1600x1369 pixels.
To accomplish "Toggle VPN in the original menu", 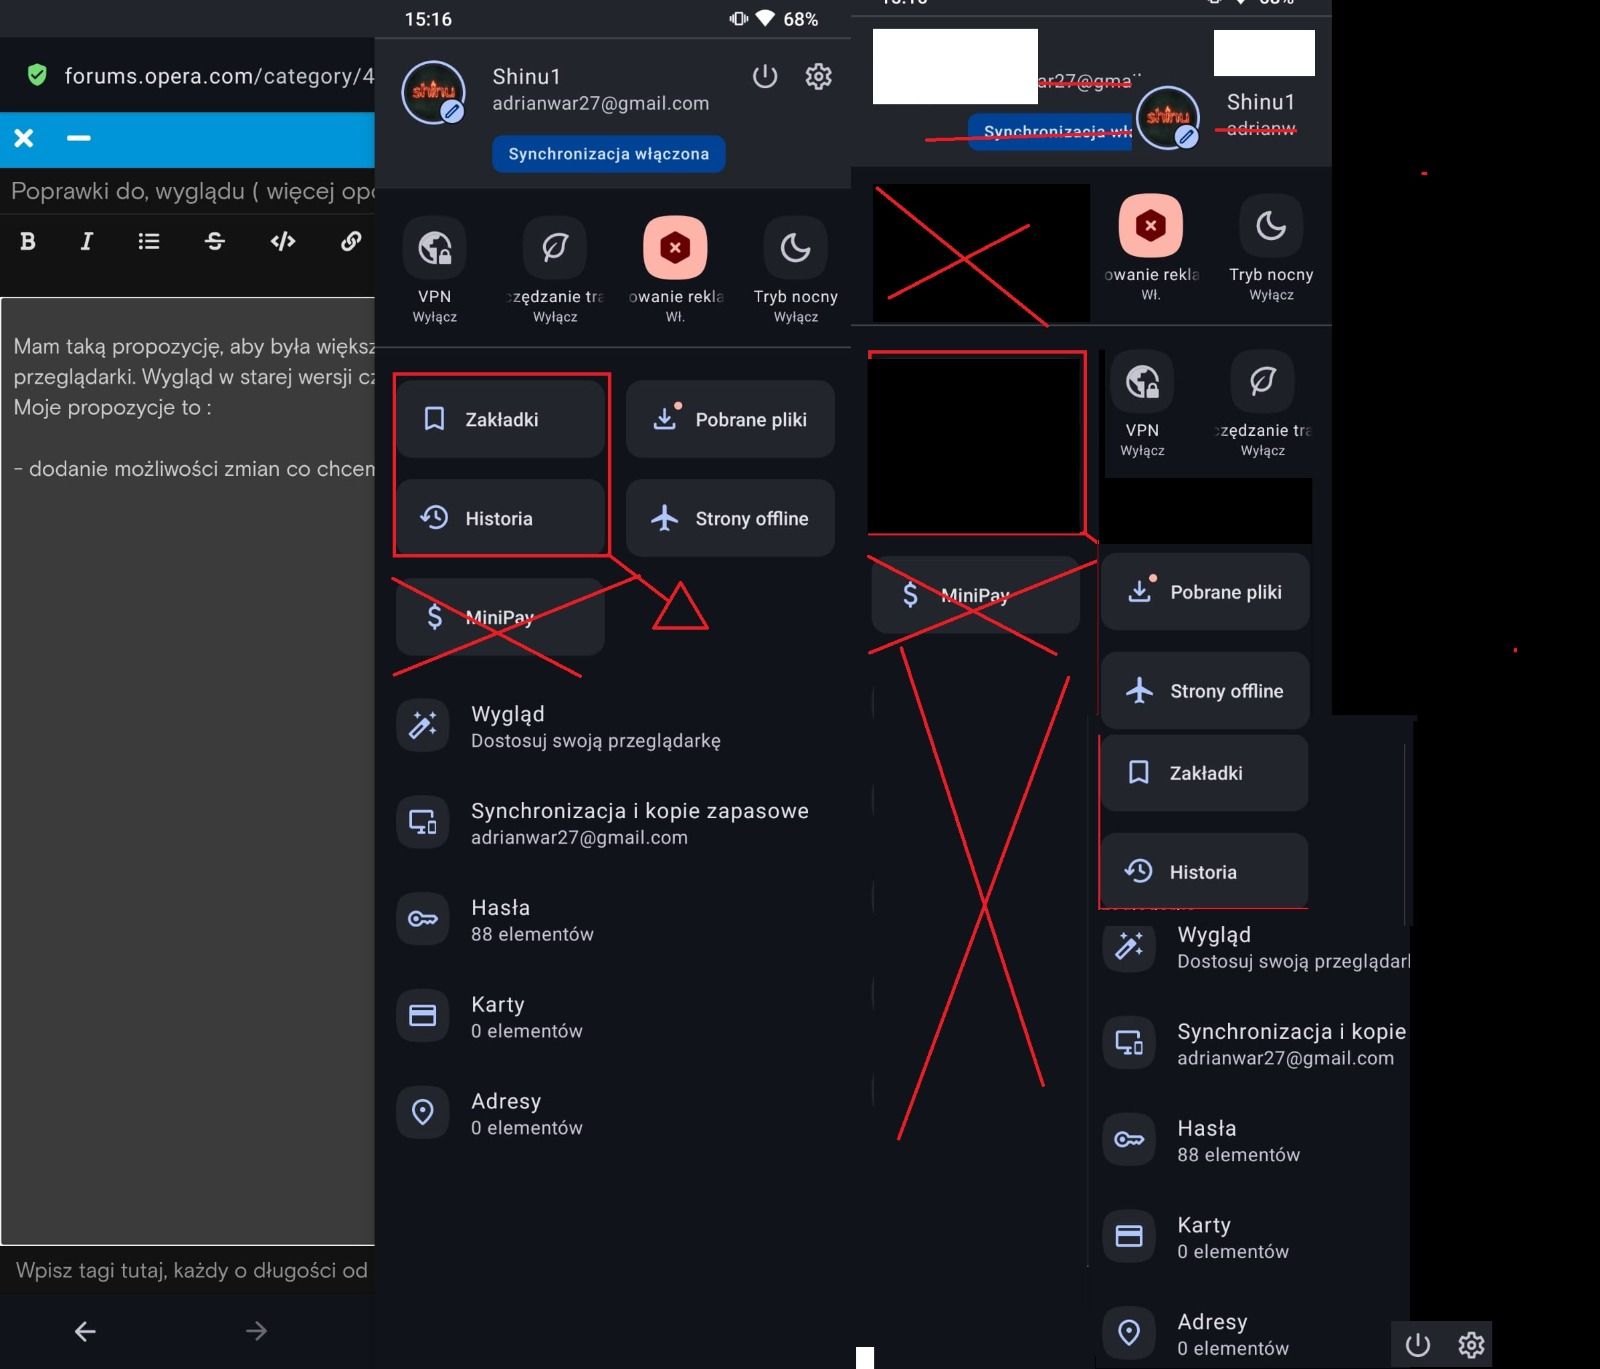I will pyautogui.click(x=435, y=247).
